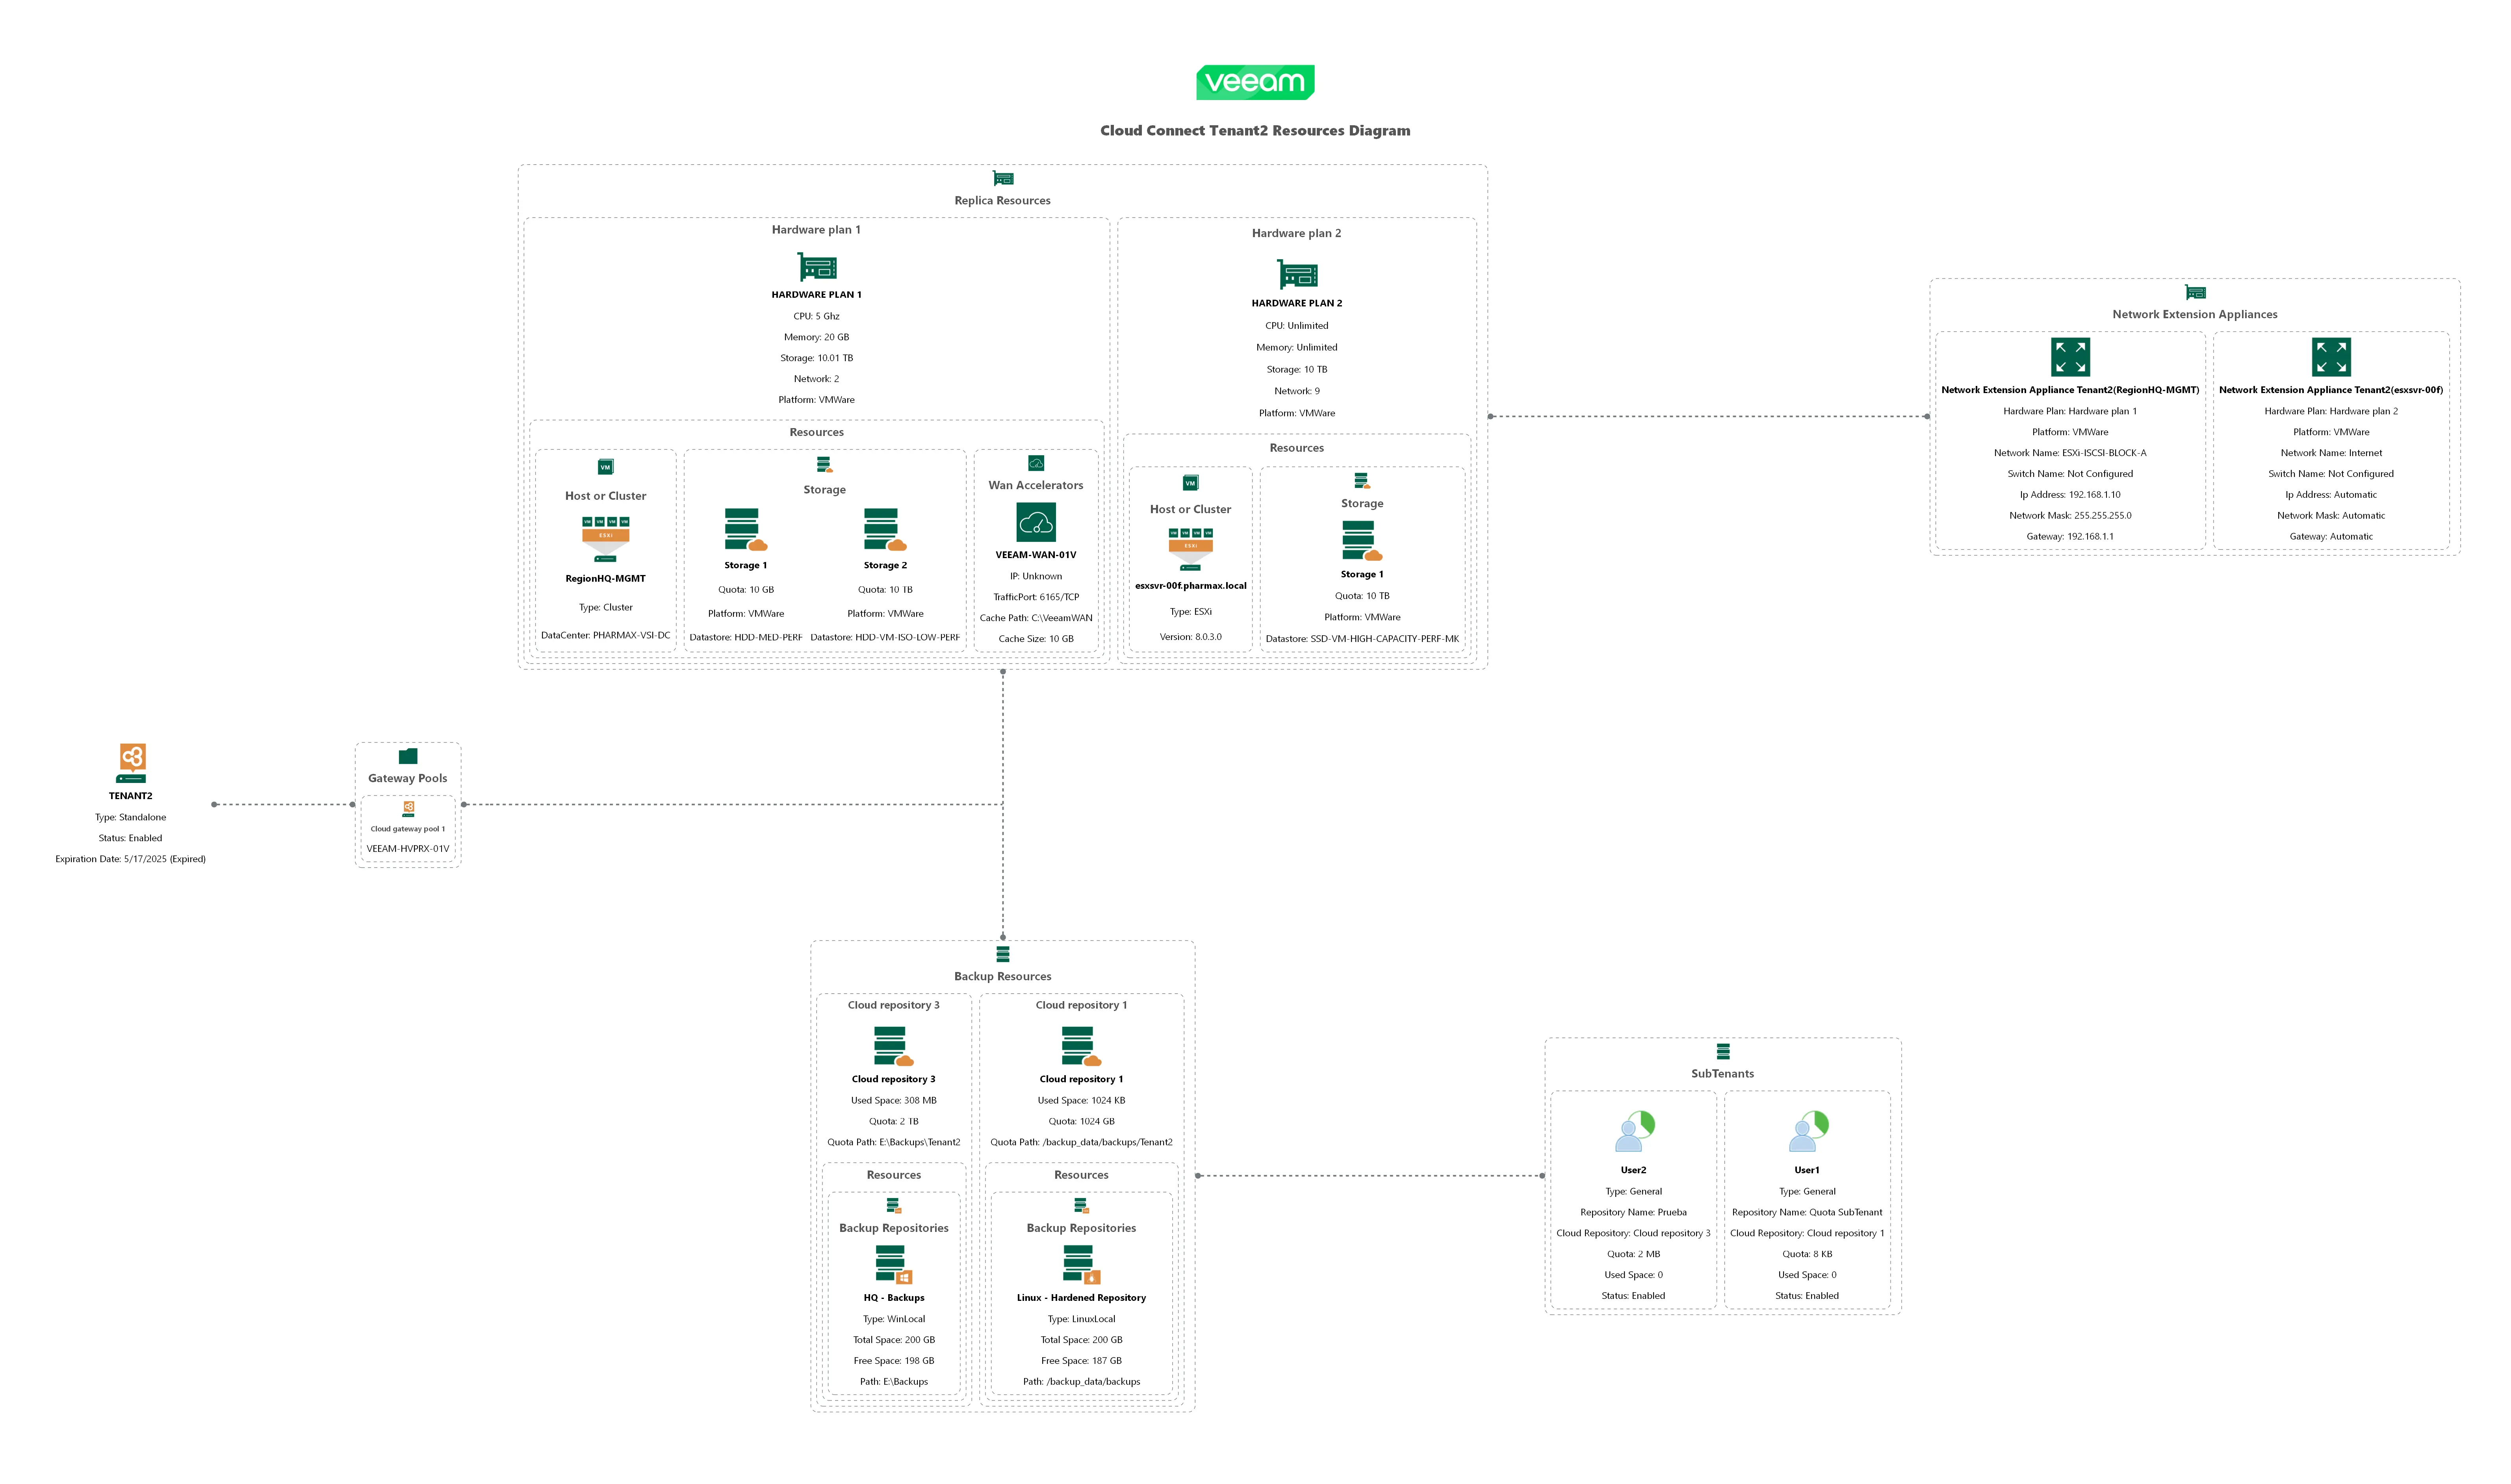This screenshot has height=1484, width=2511.
Task: Click the small Wan Accelerators header icon
Action: pyautogui.click(x=1036, y=463)
